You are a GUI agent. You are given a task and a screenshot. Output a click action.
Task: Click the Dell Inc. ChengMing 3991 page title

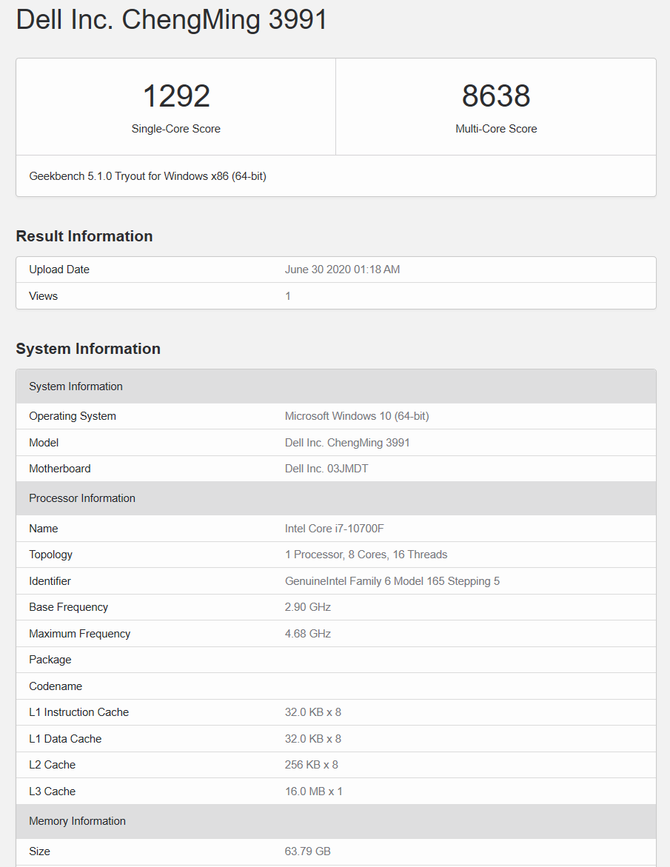point(172,20)
